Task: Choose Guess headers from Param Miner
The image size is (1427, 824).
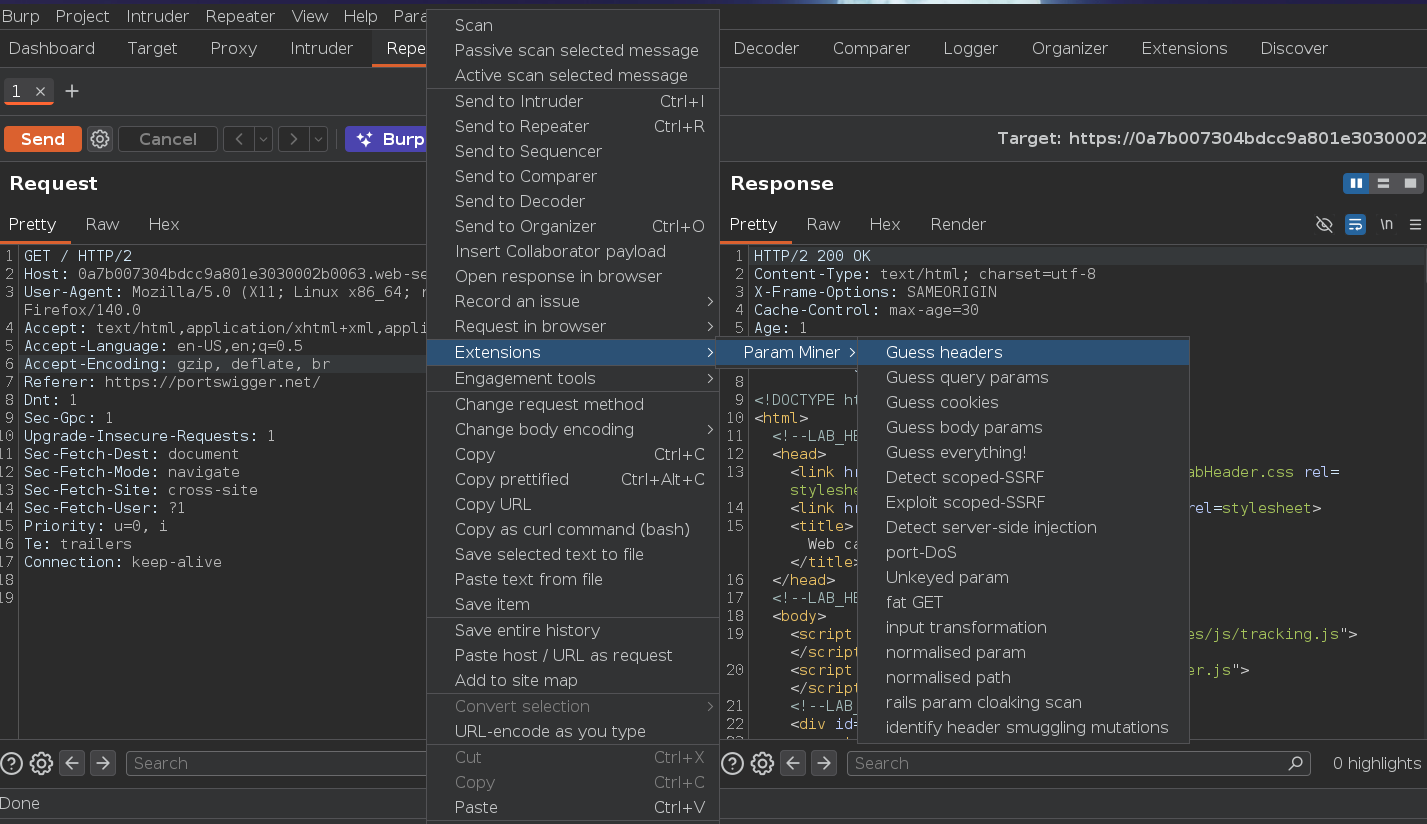Action: (1024, 352)
